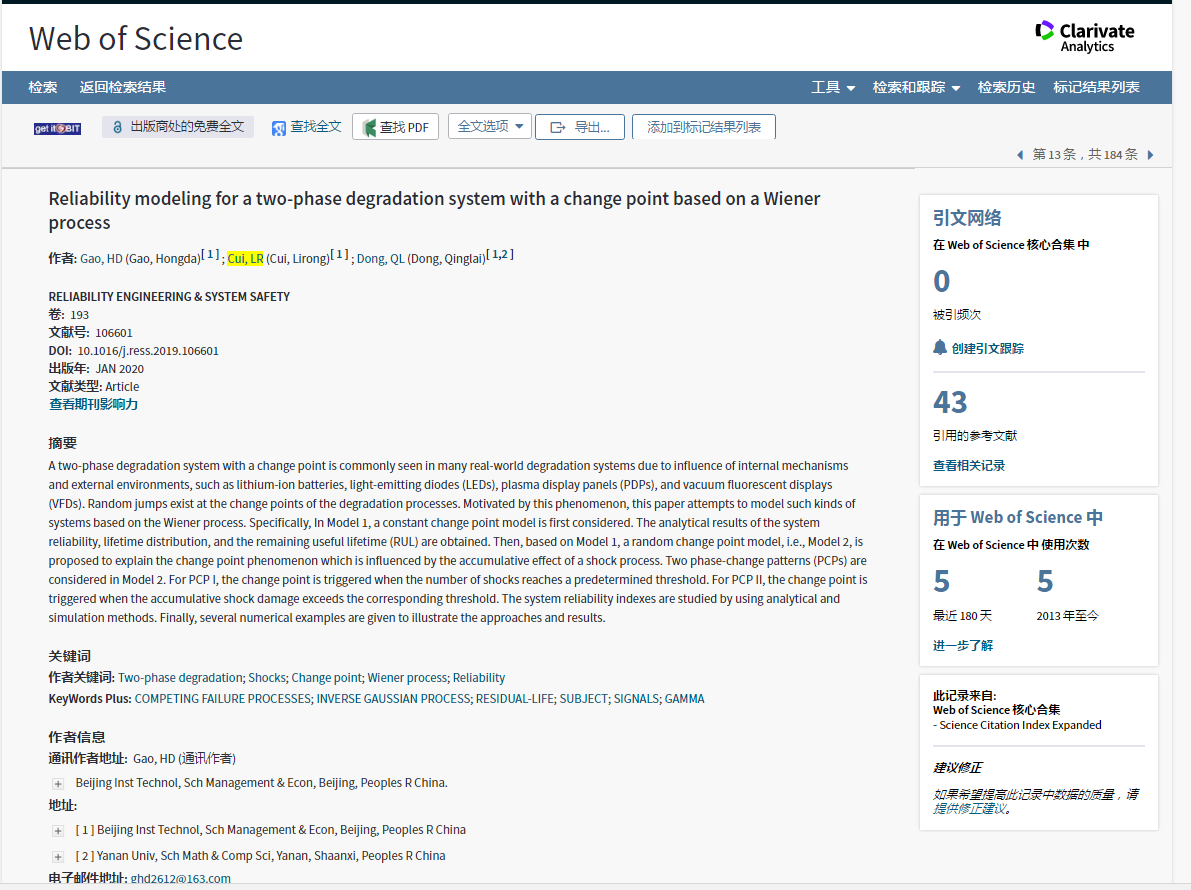Click the find full text search icon
The height and width of the screenshot is (890, 1191).
coord(279,128)
